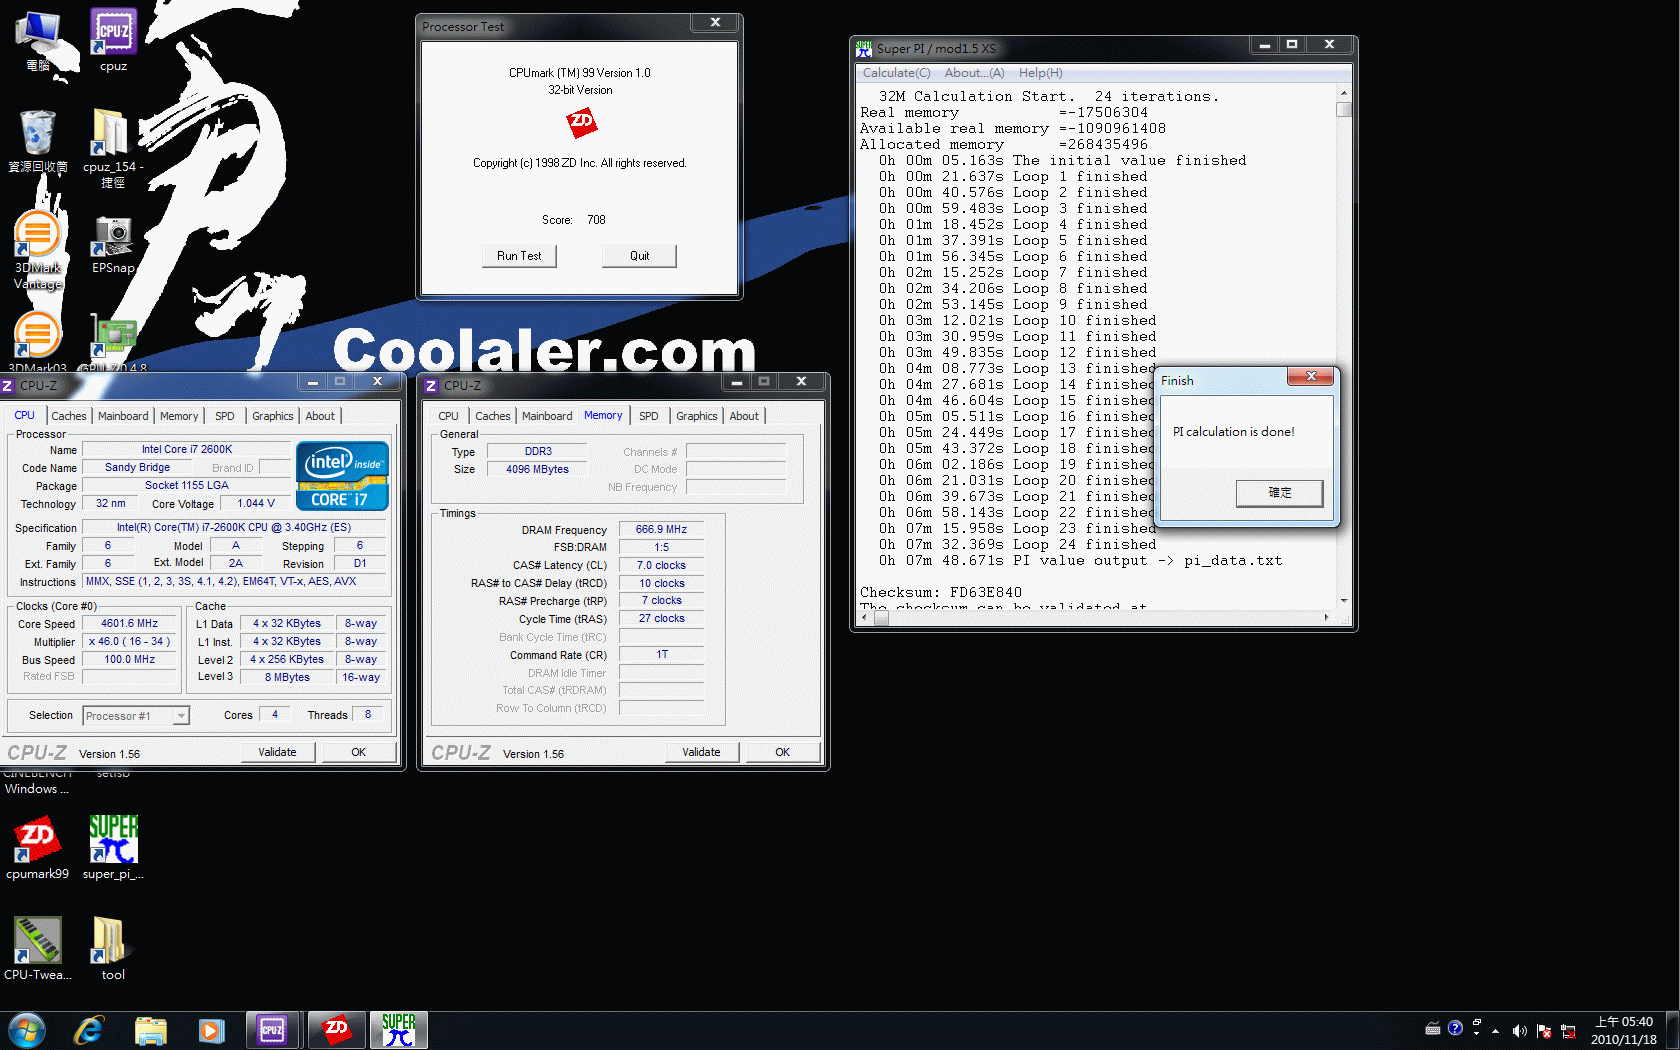Switch to About tab in left CPU-Z
Viewport: 1680px width, 1050px height.
click(320, 416)
